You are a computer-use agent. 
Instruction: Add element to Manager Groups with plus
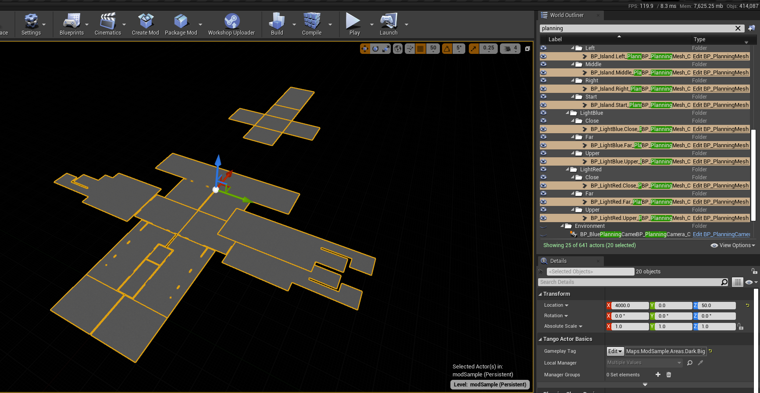(658, 375)
